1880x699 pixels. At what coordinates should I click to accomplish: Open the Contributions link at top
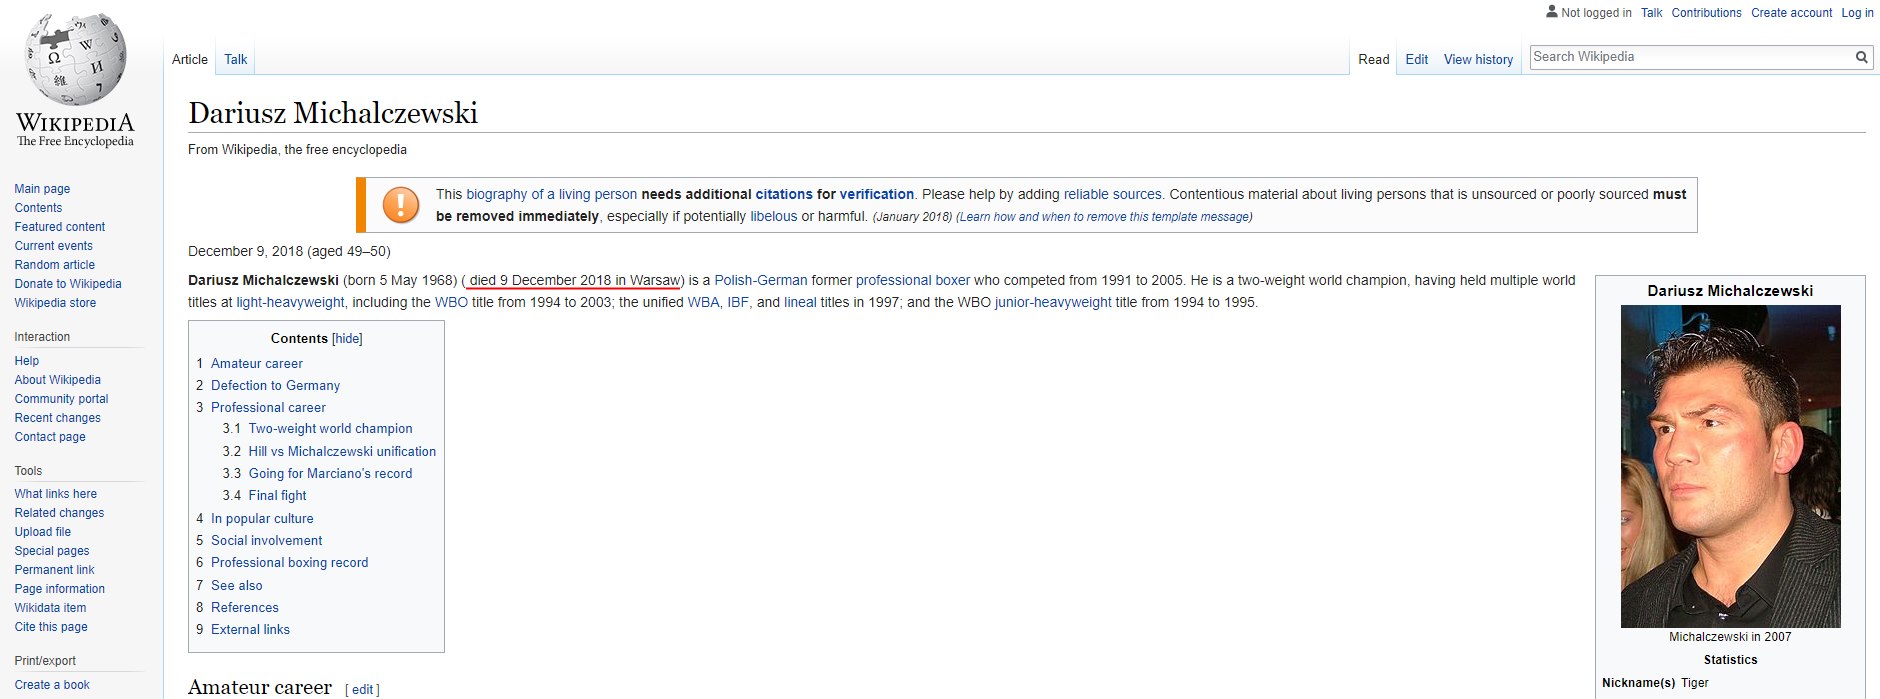tap(1706, 13)
